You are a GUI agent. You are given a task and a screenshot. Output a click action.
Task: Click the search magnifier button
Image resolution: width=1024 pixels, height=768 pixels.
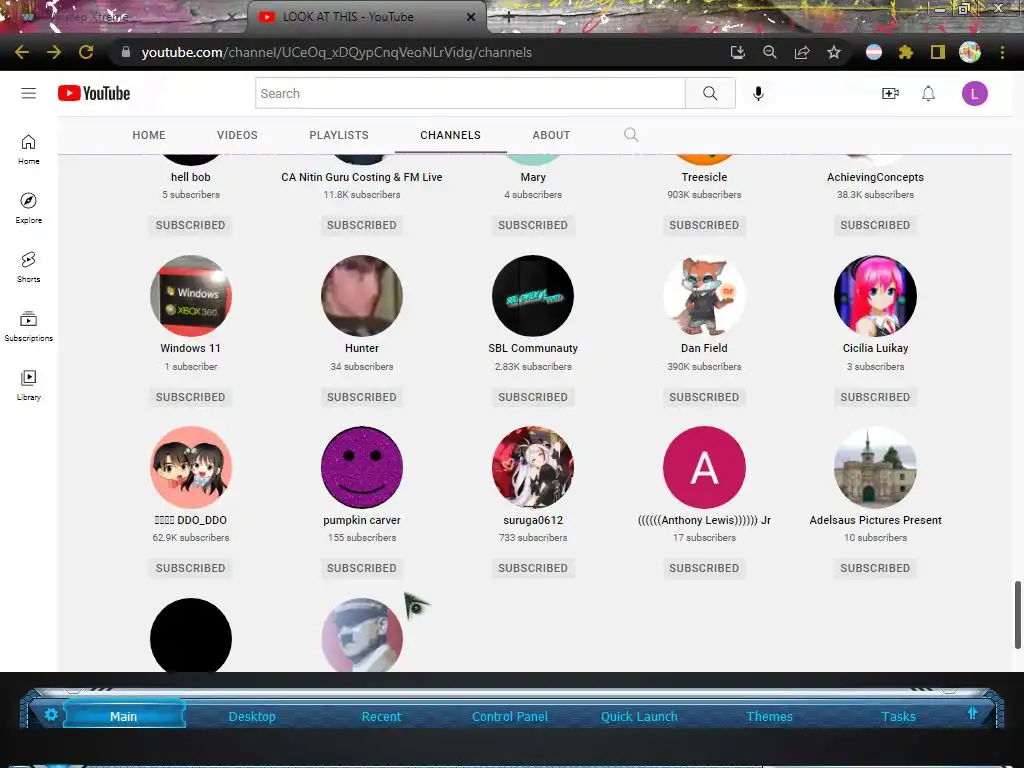coord(710,93)
